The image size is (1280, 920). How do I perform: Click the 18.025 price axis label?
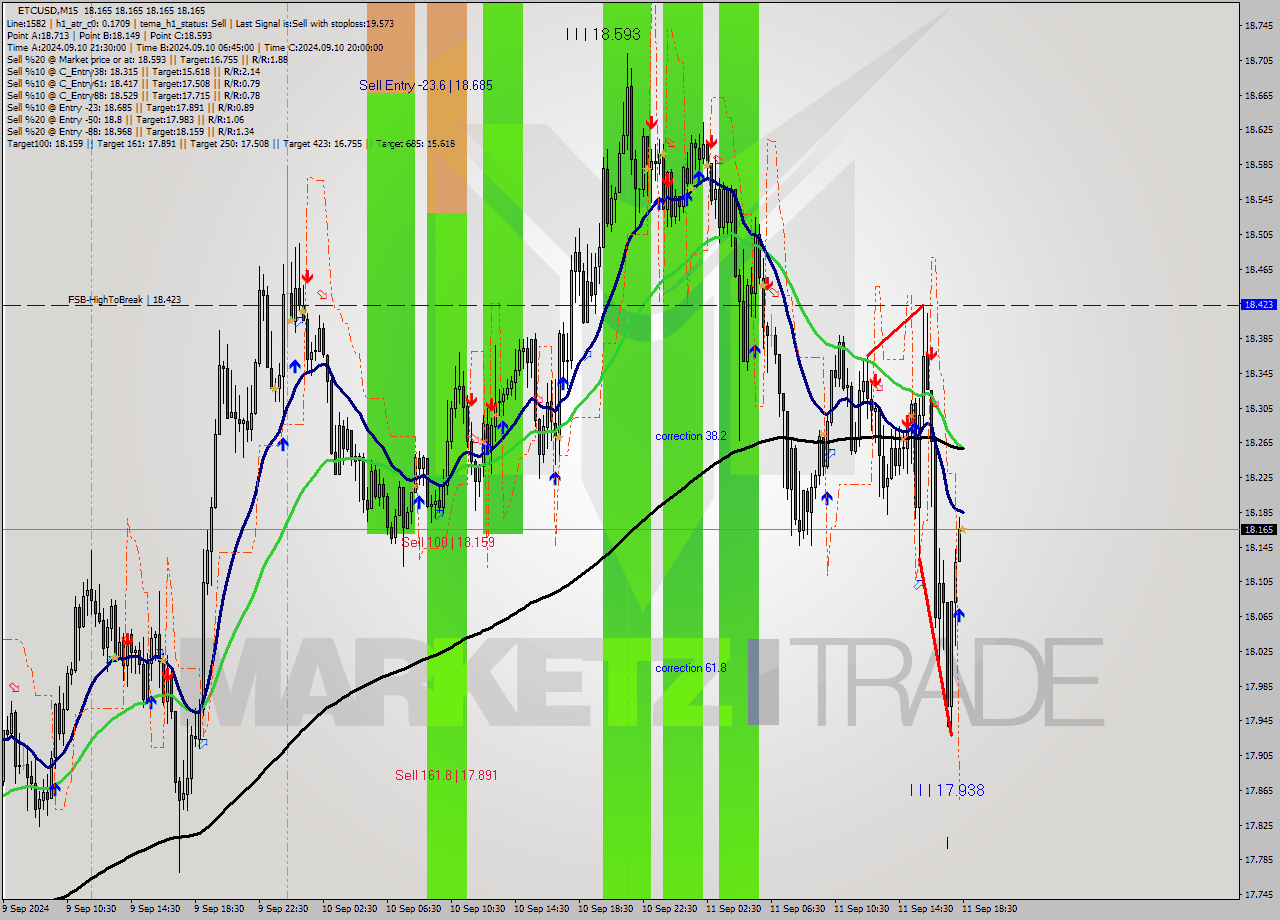pyautogui.click(x=1258, y=651)
